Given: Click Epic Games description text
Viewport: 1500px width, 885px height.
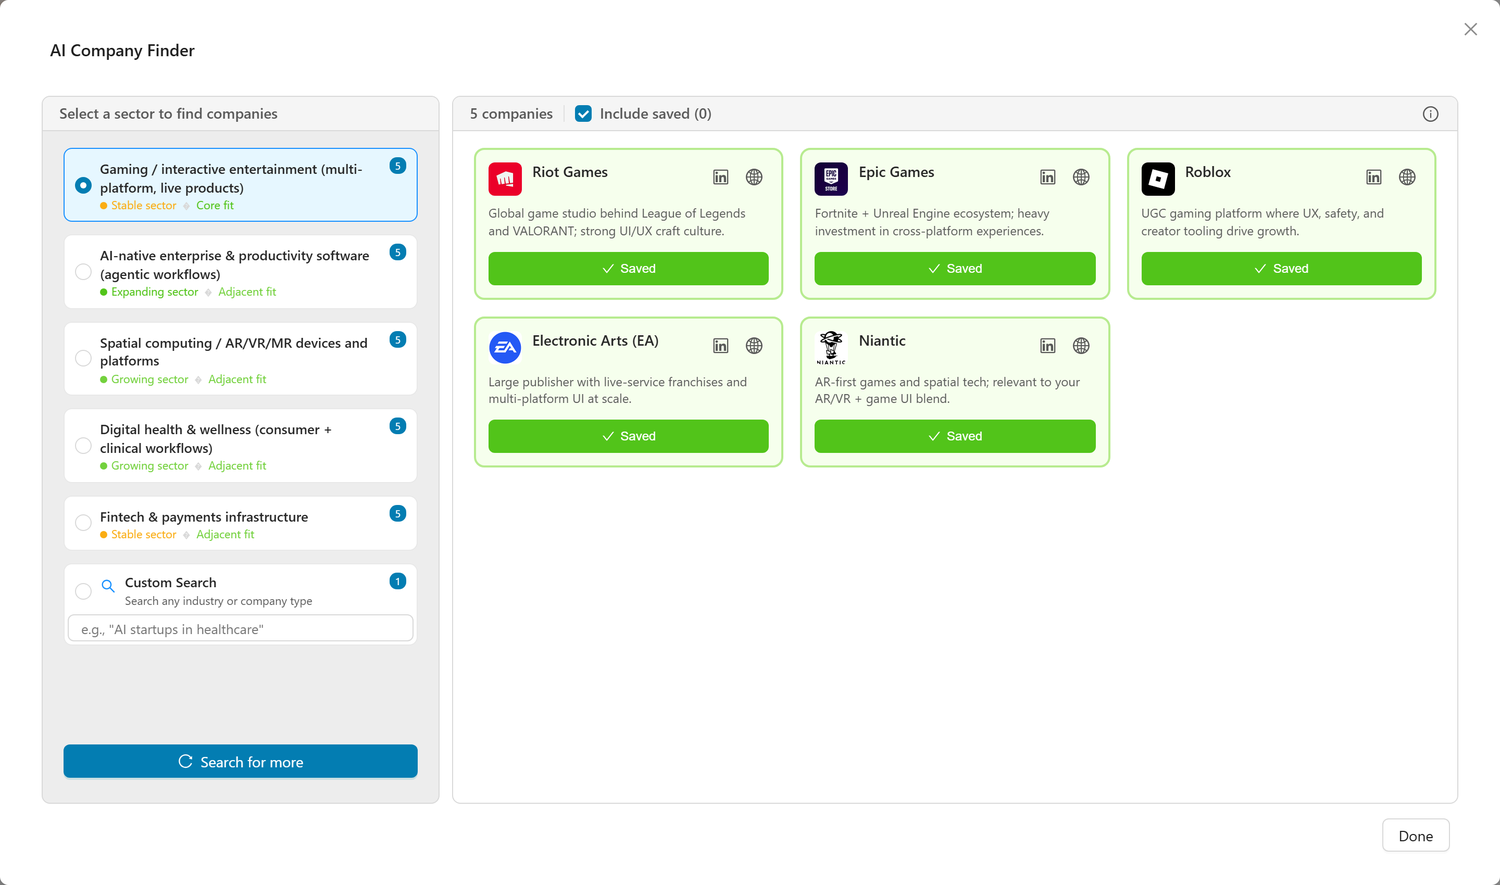Looking at the screenshot, I should pos(932,222).
